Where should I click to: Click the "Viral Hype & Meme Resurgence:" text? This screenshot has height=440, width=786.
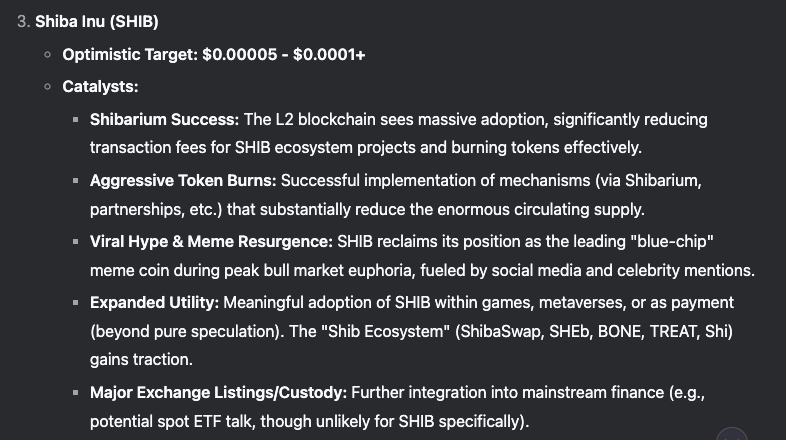(x=211, y=241)
